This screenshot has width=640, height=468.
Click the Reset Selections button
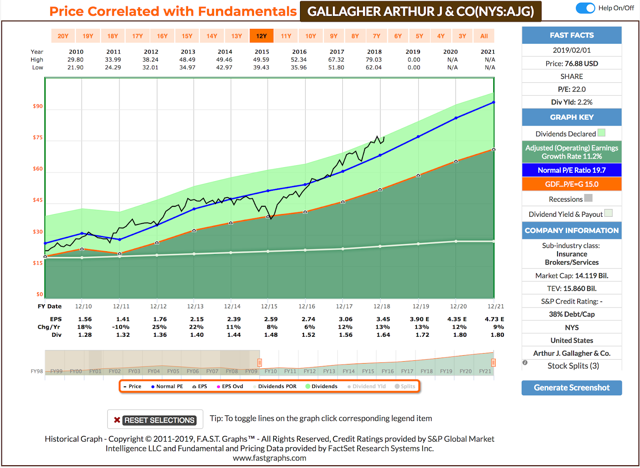[155, 420]
